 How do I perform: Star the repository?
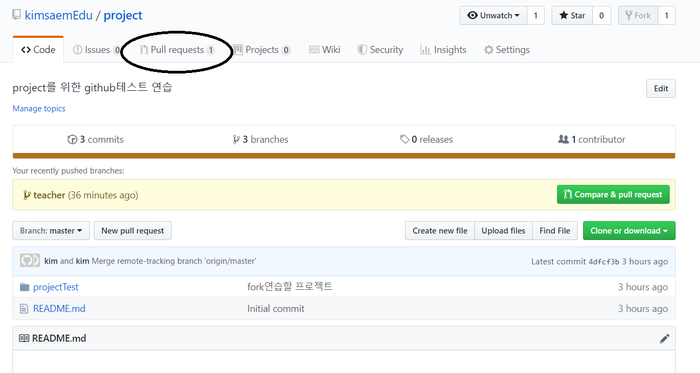tap(572, 16)
